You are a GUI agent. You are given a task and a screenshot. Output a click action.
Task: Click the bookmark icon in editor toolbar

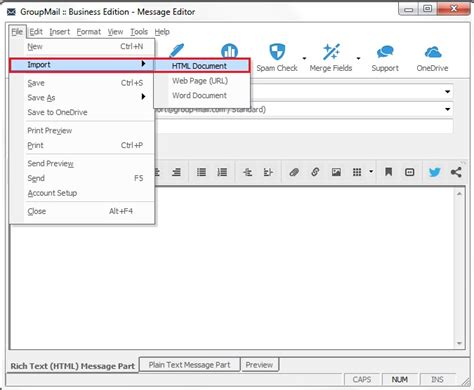pos(388,172)
